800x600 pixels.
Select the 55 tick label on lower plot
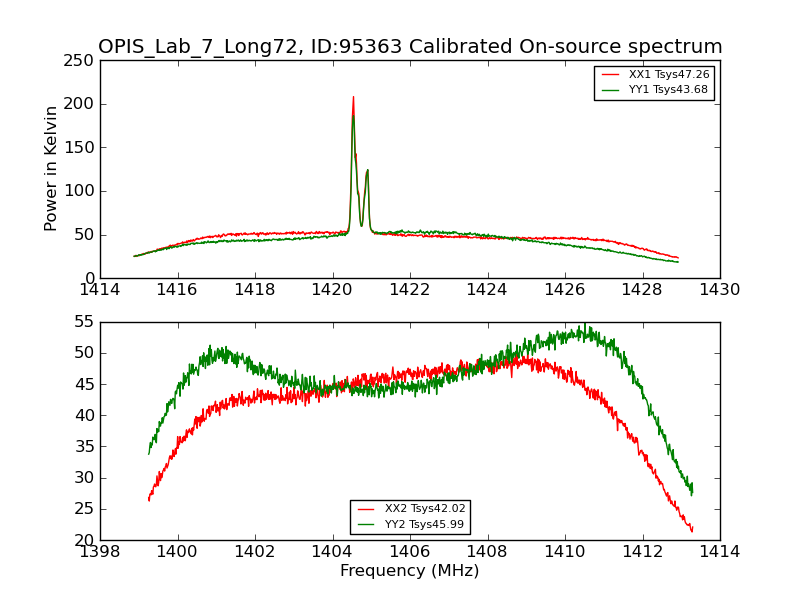click(x=84, y=322)
